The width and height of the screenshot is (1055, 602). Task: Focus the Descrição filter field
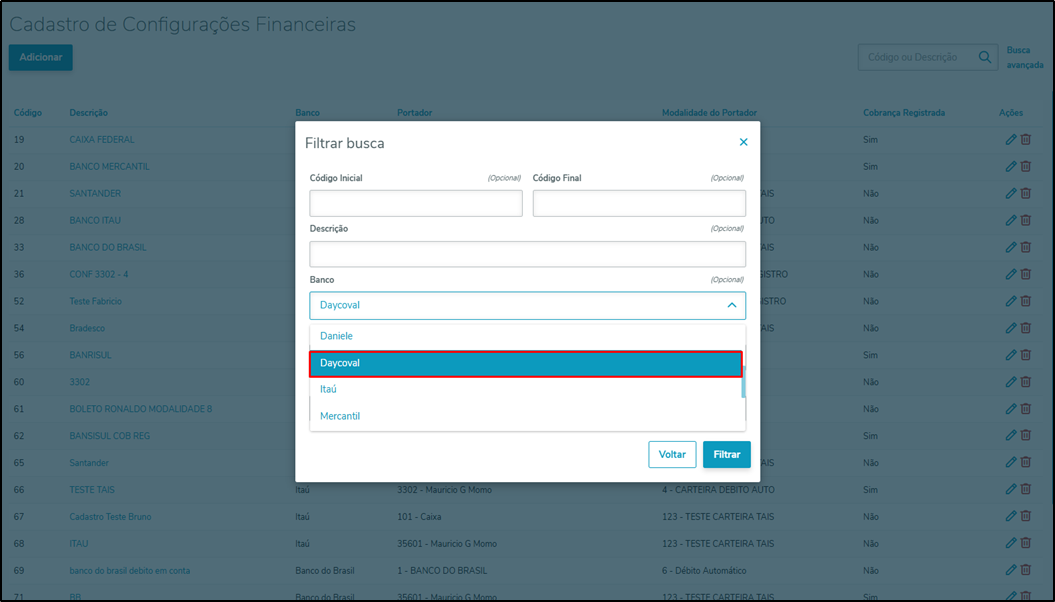[528, 254]
